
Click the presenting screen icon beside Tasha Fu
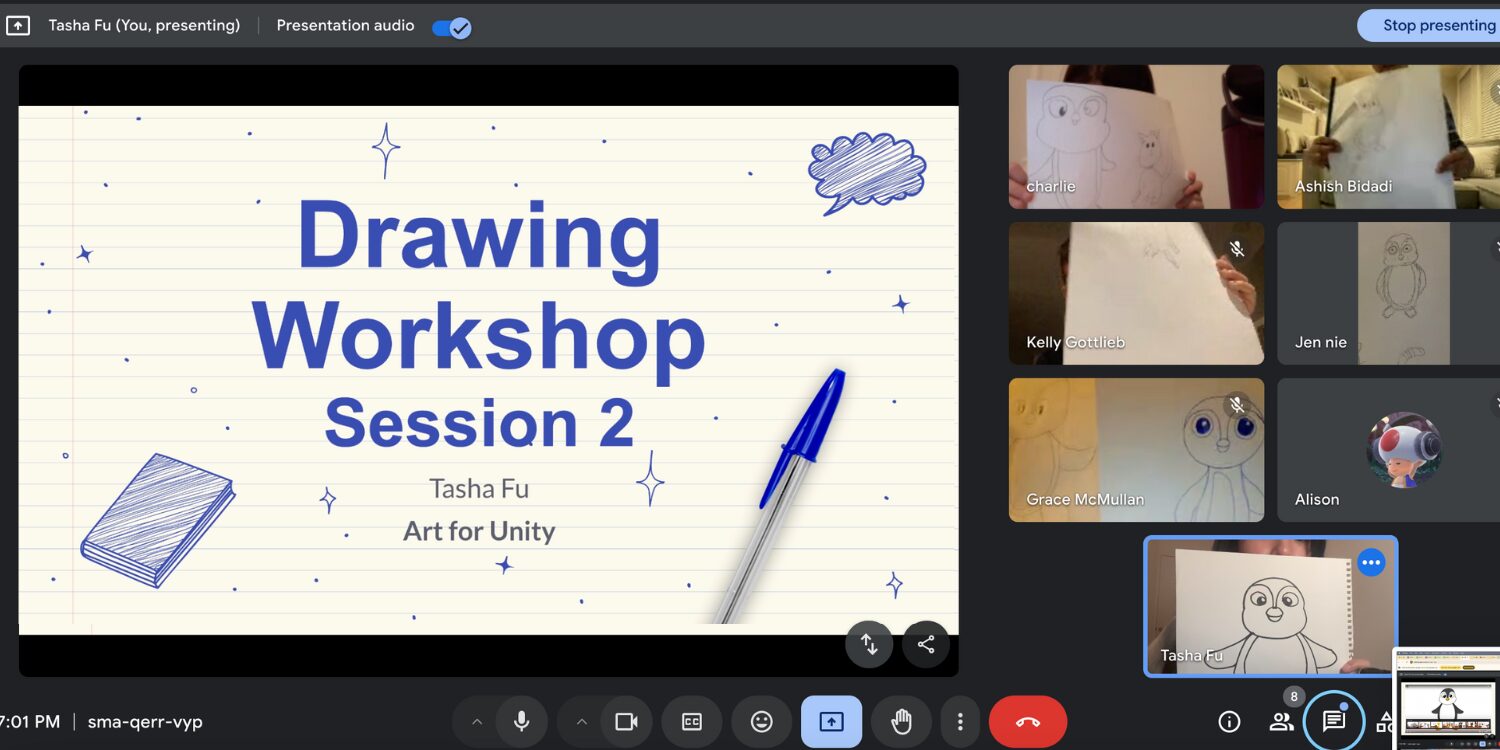click(x=18, y=26)
